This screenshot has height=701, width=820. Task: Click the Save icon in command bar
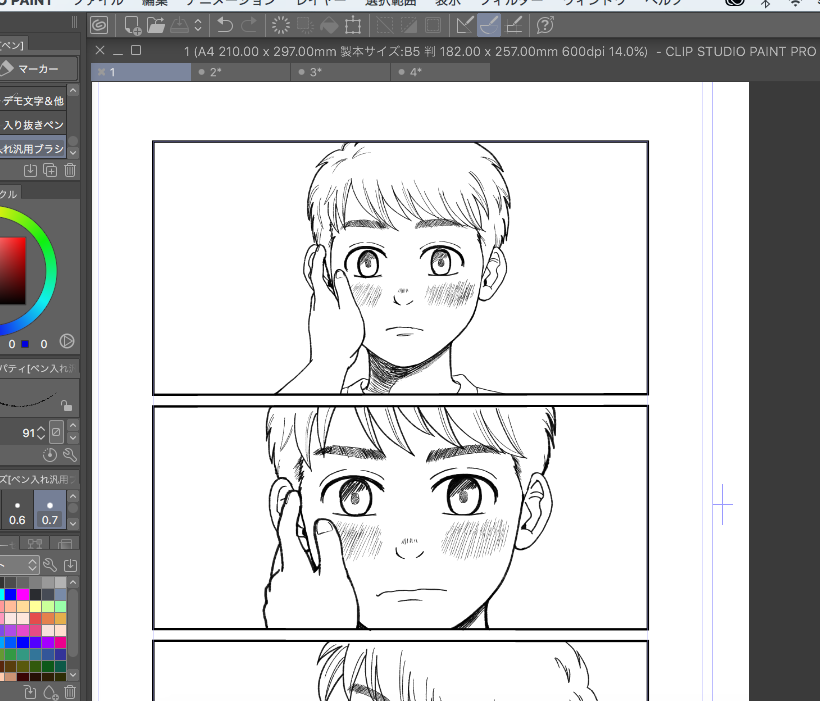point(179,25)
